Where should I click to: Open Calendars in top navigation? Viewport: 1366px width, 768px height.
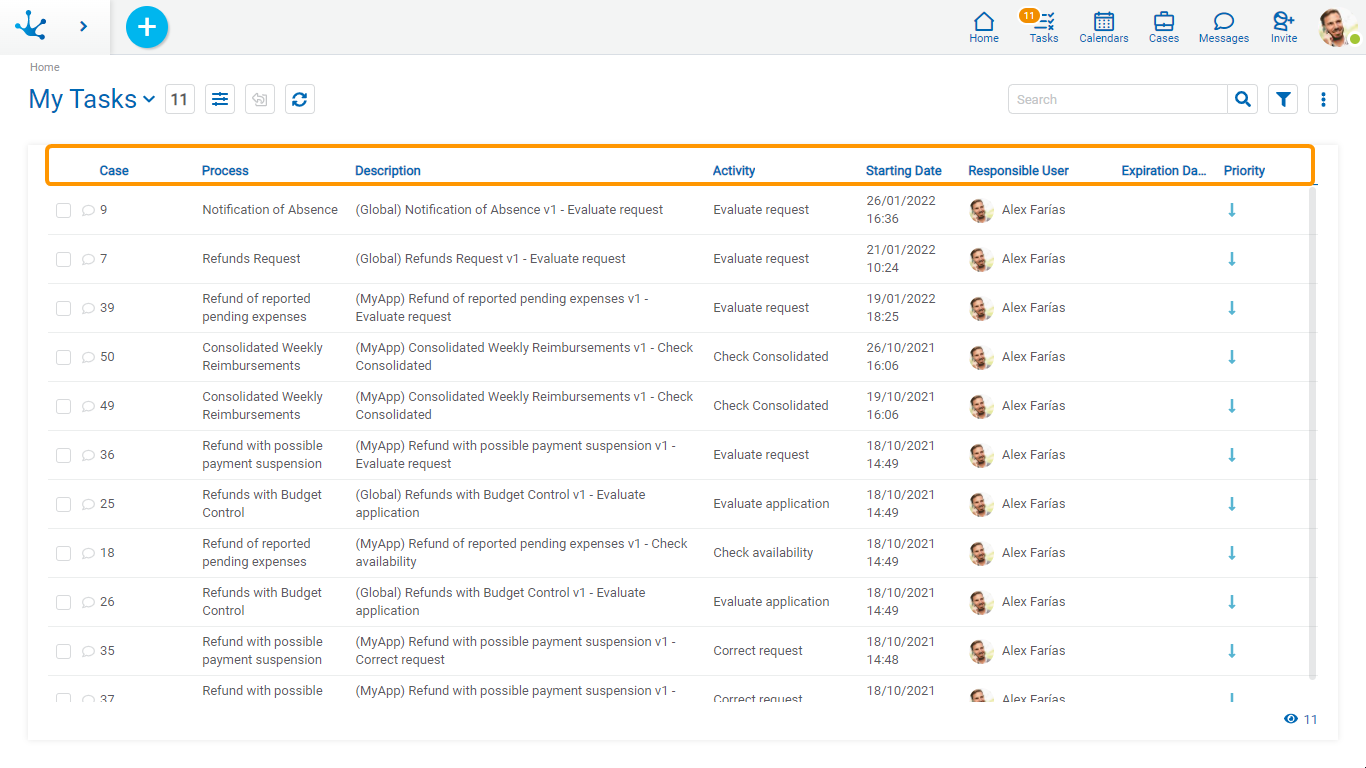pos(1104,27)
